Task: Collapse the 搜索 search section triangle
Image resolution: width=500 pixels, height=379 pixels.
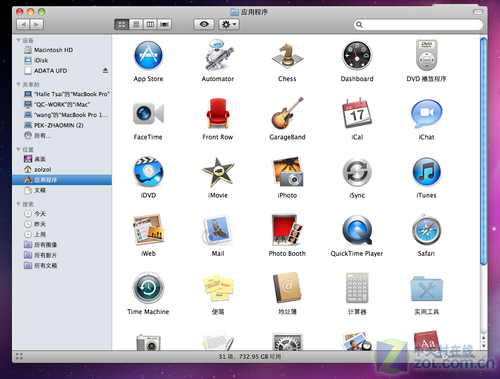Action: (x=19, y=204)
